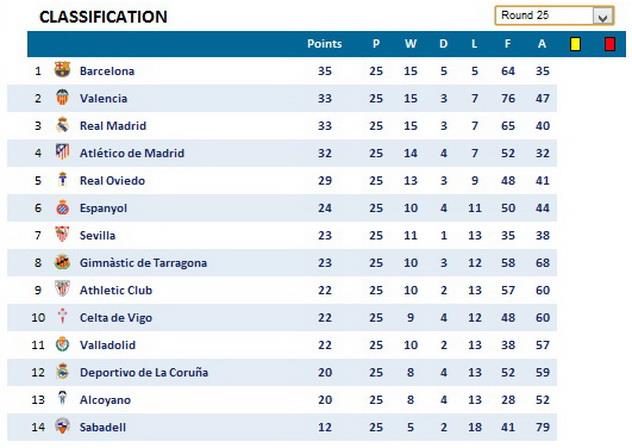Sort by the Points column header
The image size is (632, 448).
point(324,44)
